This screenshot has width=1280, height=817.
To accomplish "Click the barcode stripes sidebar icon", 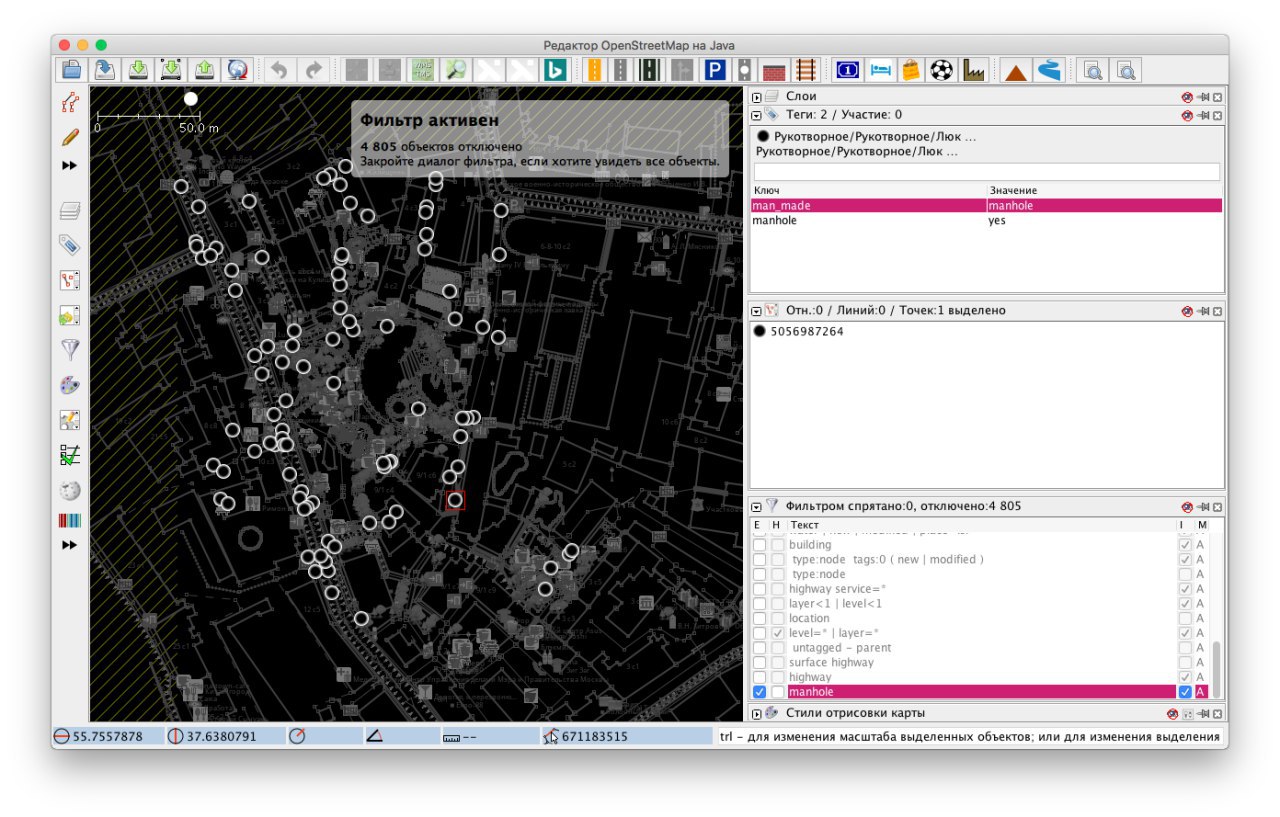I will coord(69,521).
